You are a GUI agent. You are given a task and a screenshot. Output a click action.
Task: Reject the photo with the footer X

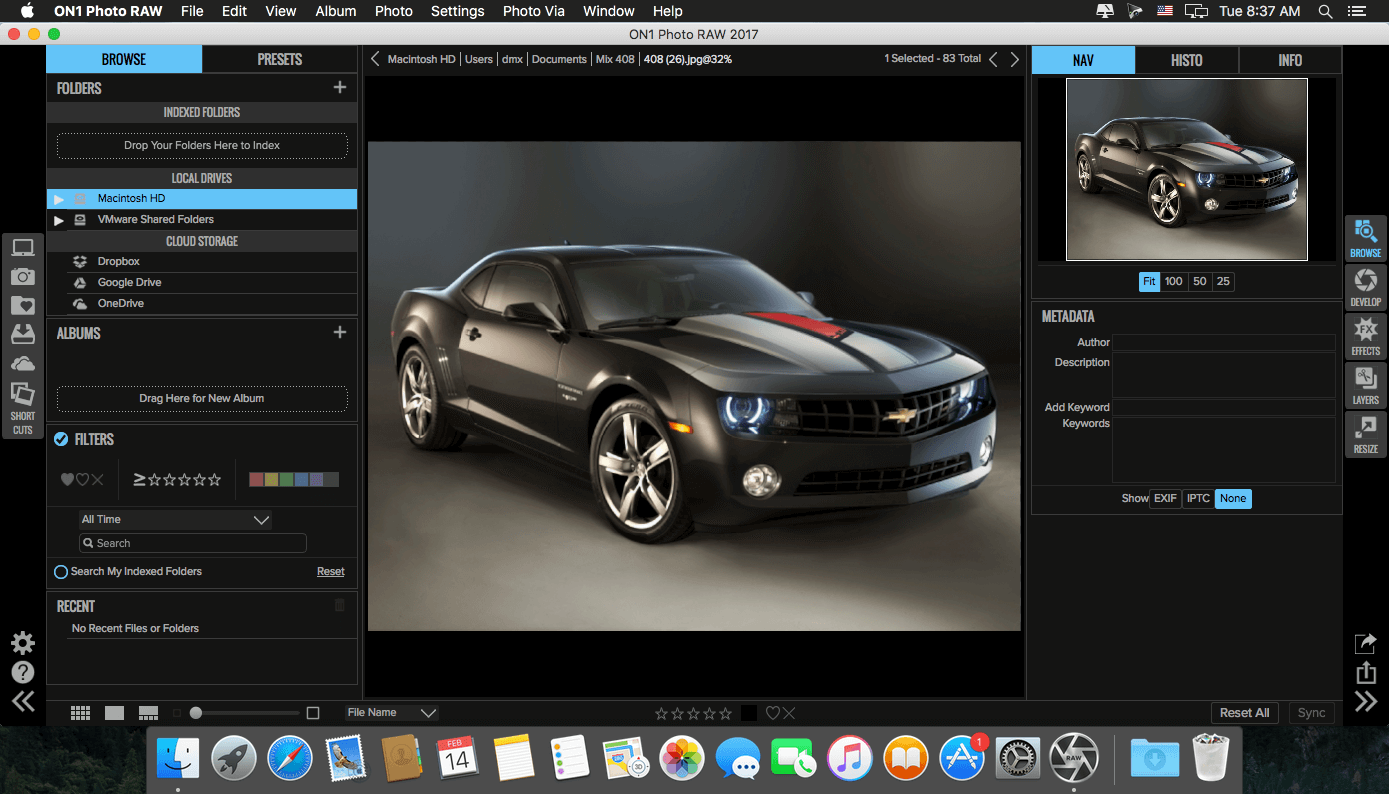coord(789,713)
